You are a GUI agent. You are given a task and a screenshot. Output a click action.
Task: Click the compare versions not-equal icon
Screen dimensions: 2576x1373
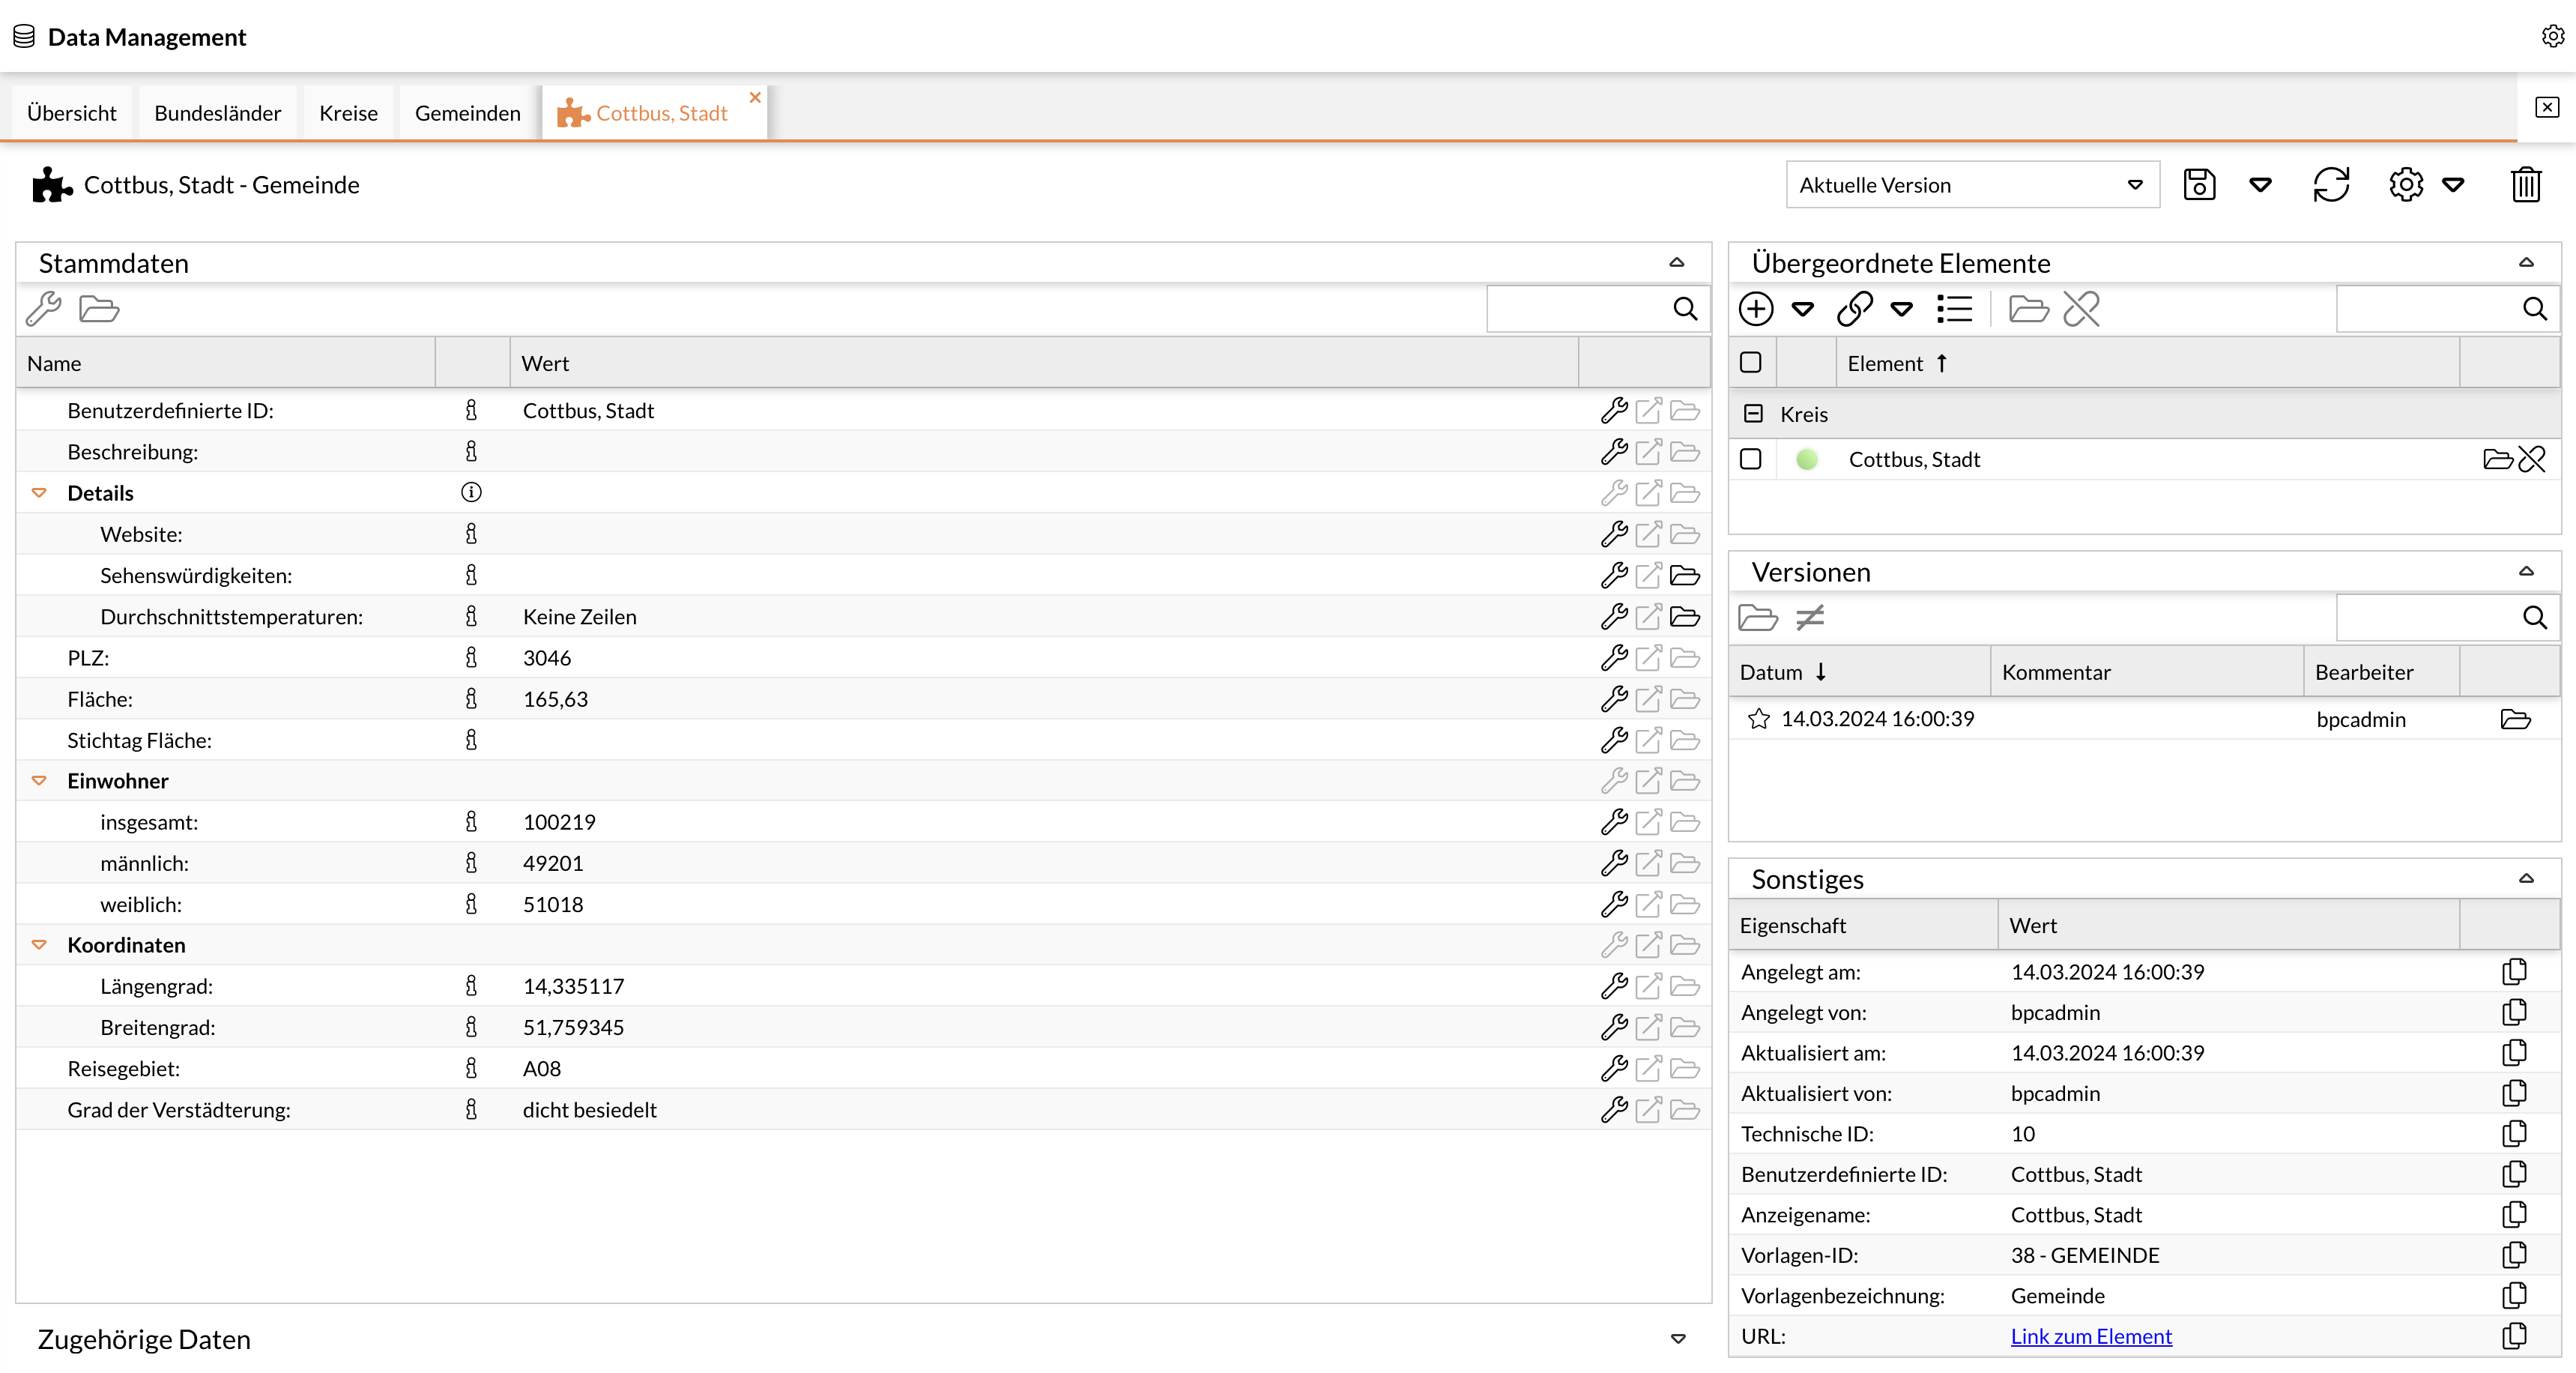click(x=1810, y=618)
